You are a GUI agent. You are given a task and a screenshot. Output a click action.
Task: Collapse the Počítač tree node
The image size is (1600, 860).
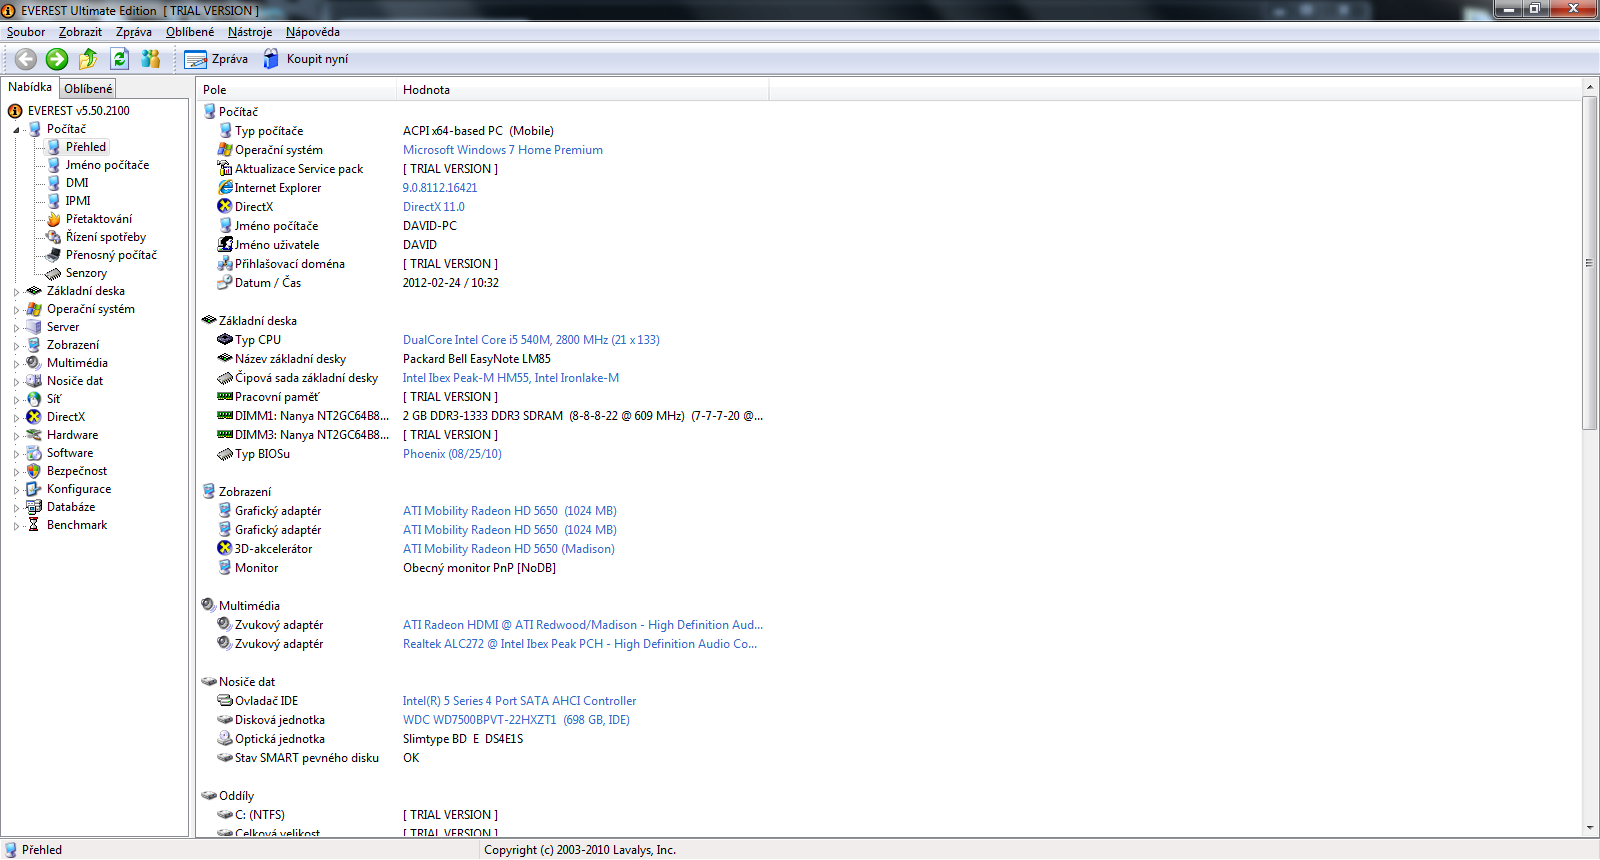click(17, 130)
